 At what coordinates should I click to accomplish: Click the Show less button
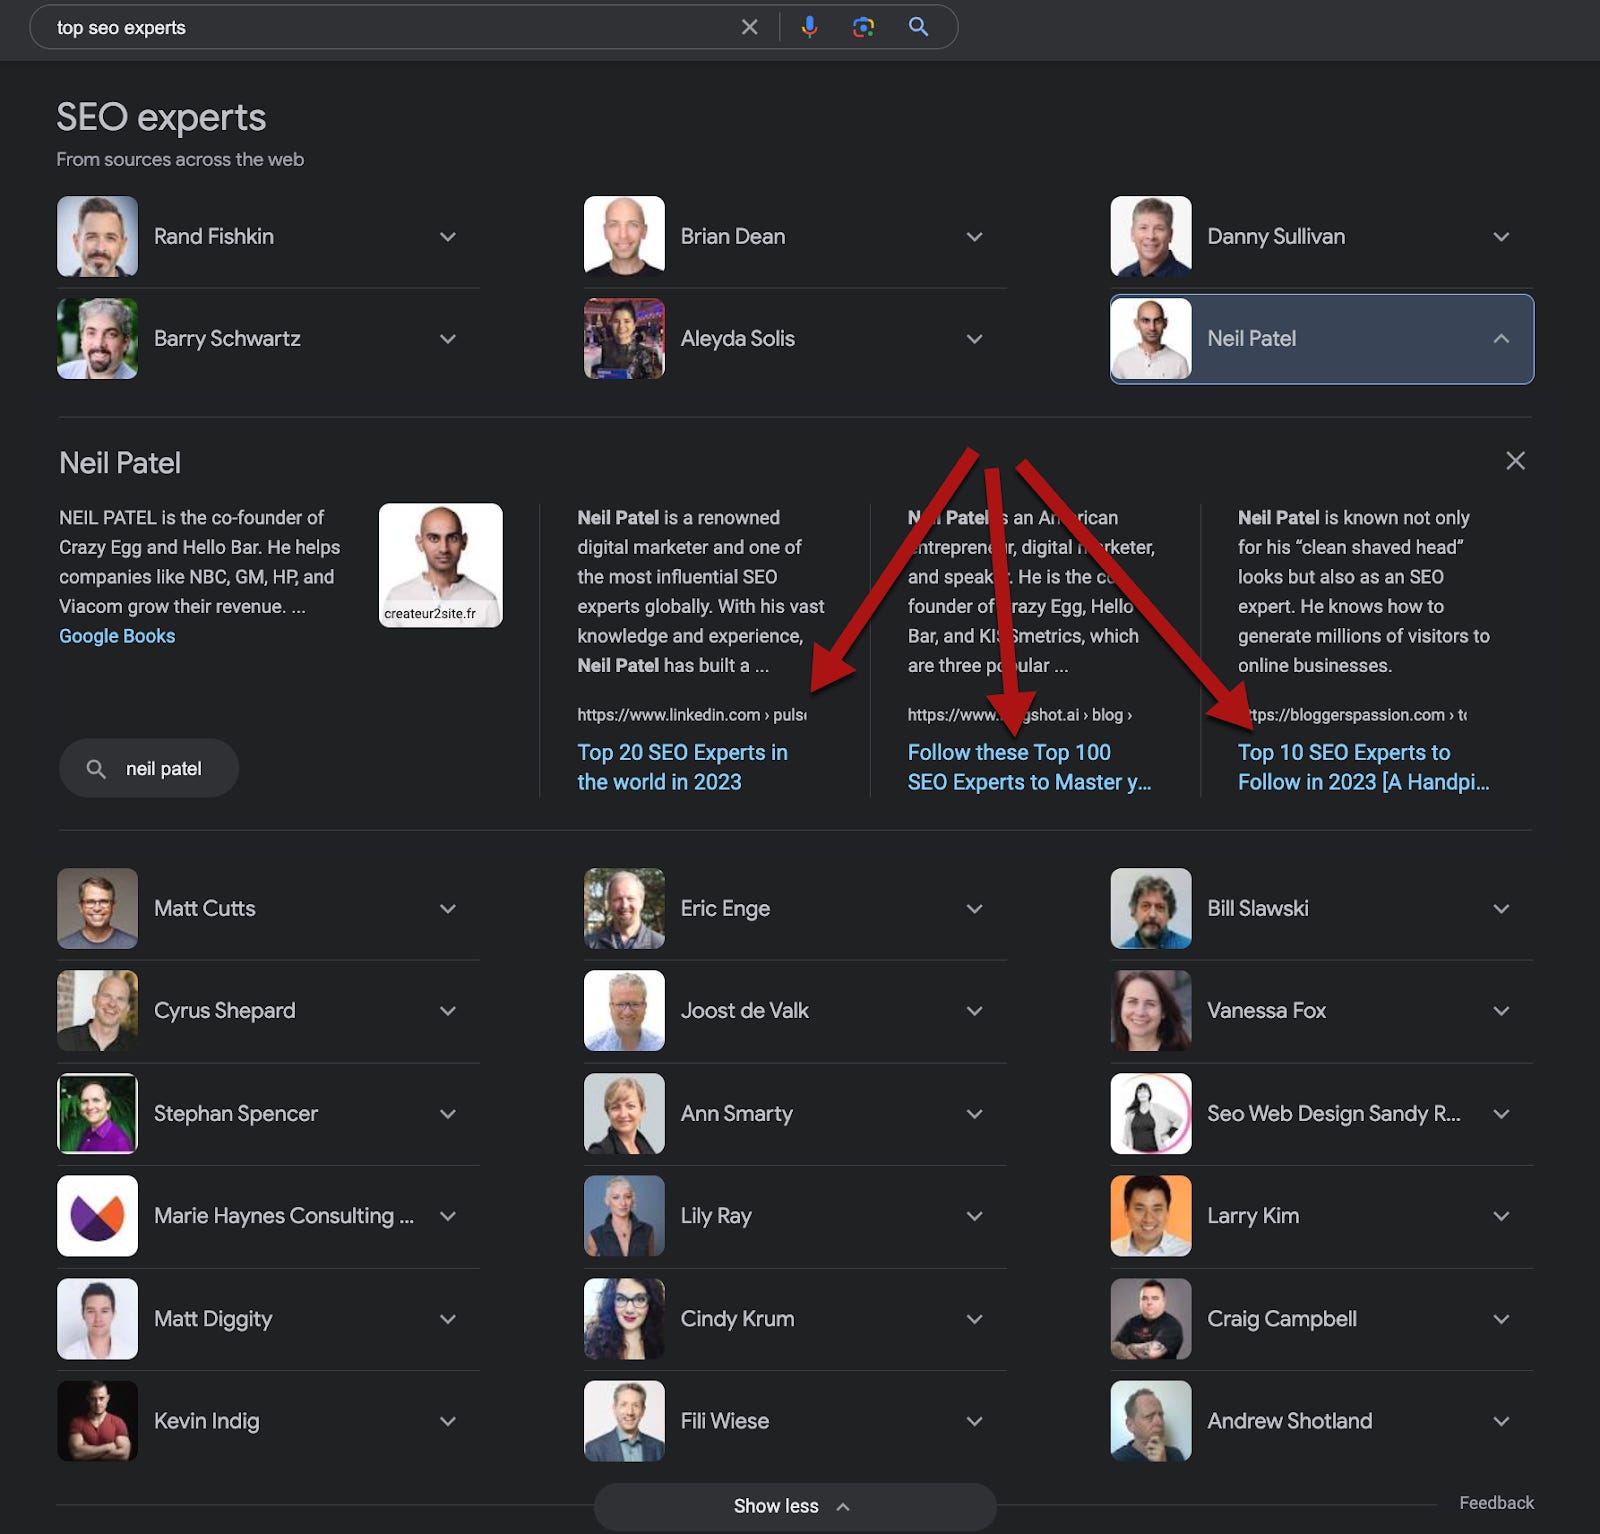795,1506
